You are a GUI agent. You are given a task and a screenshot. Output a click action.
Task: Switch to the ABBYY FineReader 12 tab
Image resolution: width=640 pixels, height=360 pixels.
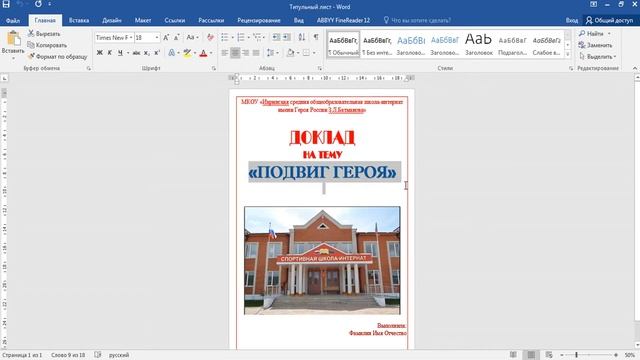(343, 20)
